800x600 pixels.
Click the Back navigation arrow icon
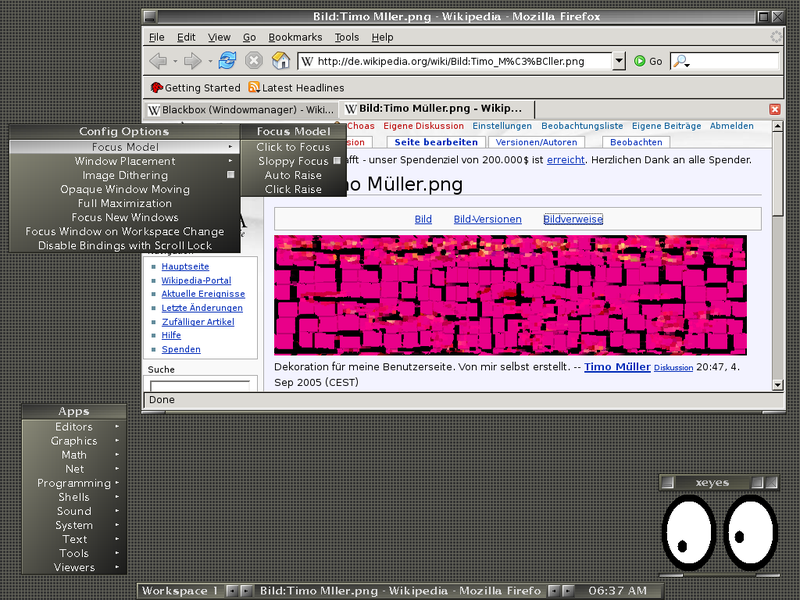click(158, 60)
